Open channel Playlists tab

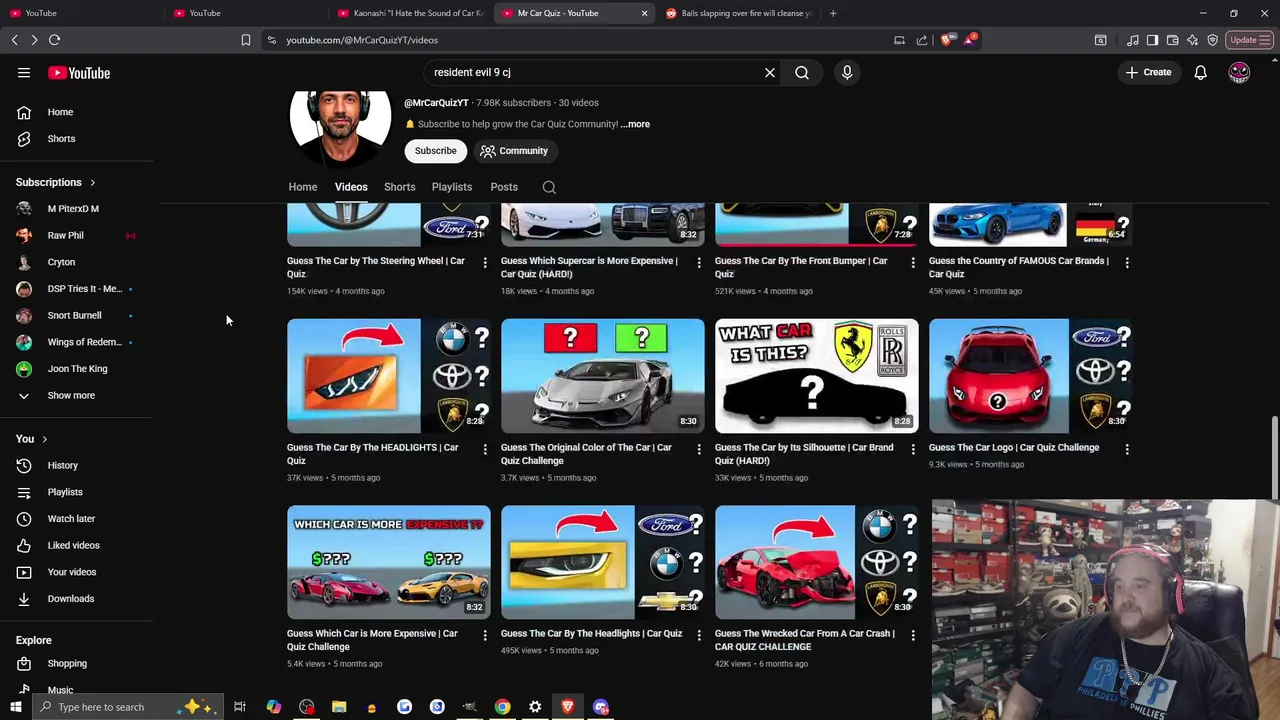tap(452, 187)
